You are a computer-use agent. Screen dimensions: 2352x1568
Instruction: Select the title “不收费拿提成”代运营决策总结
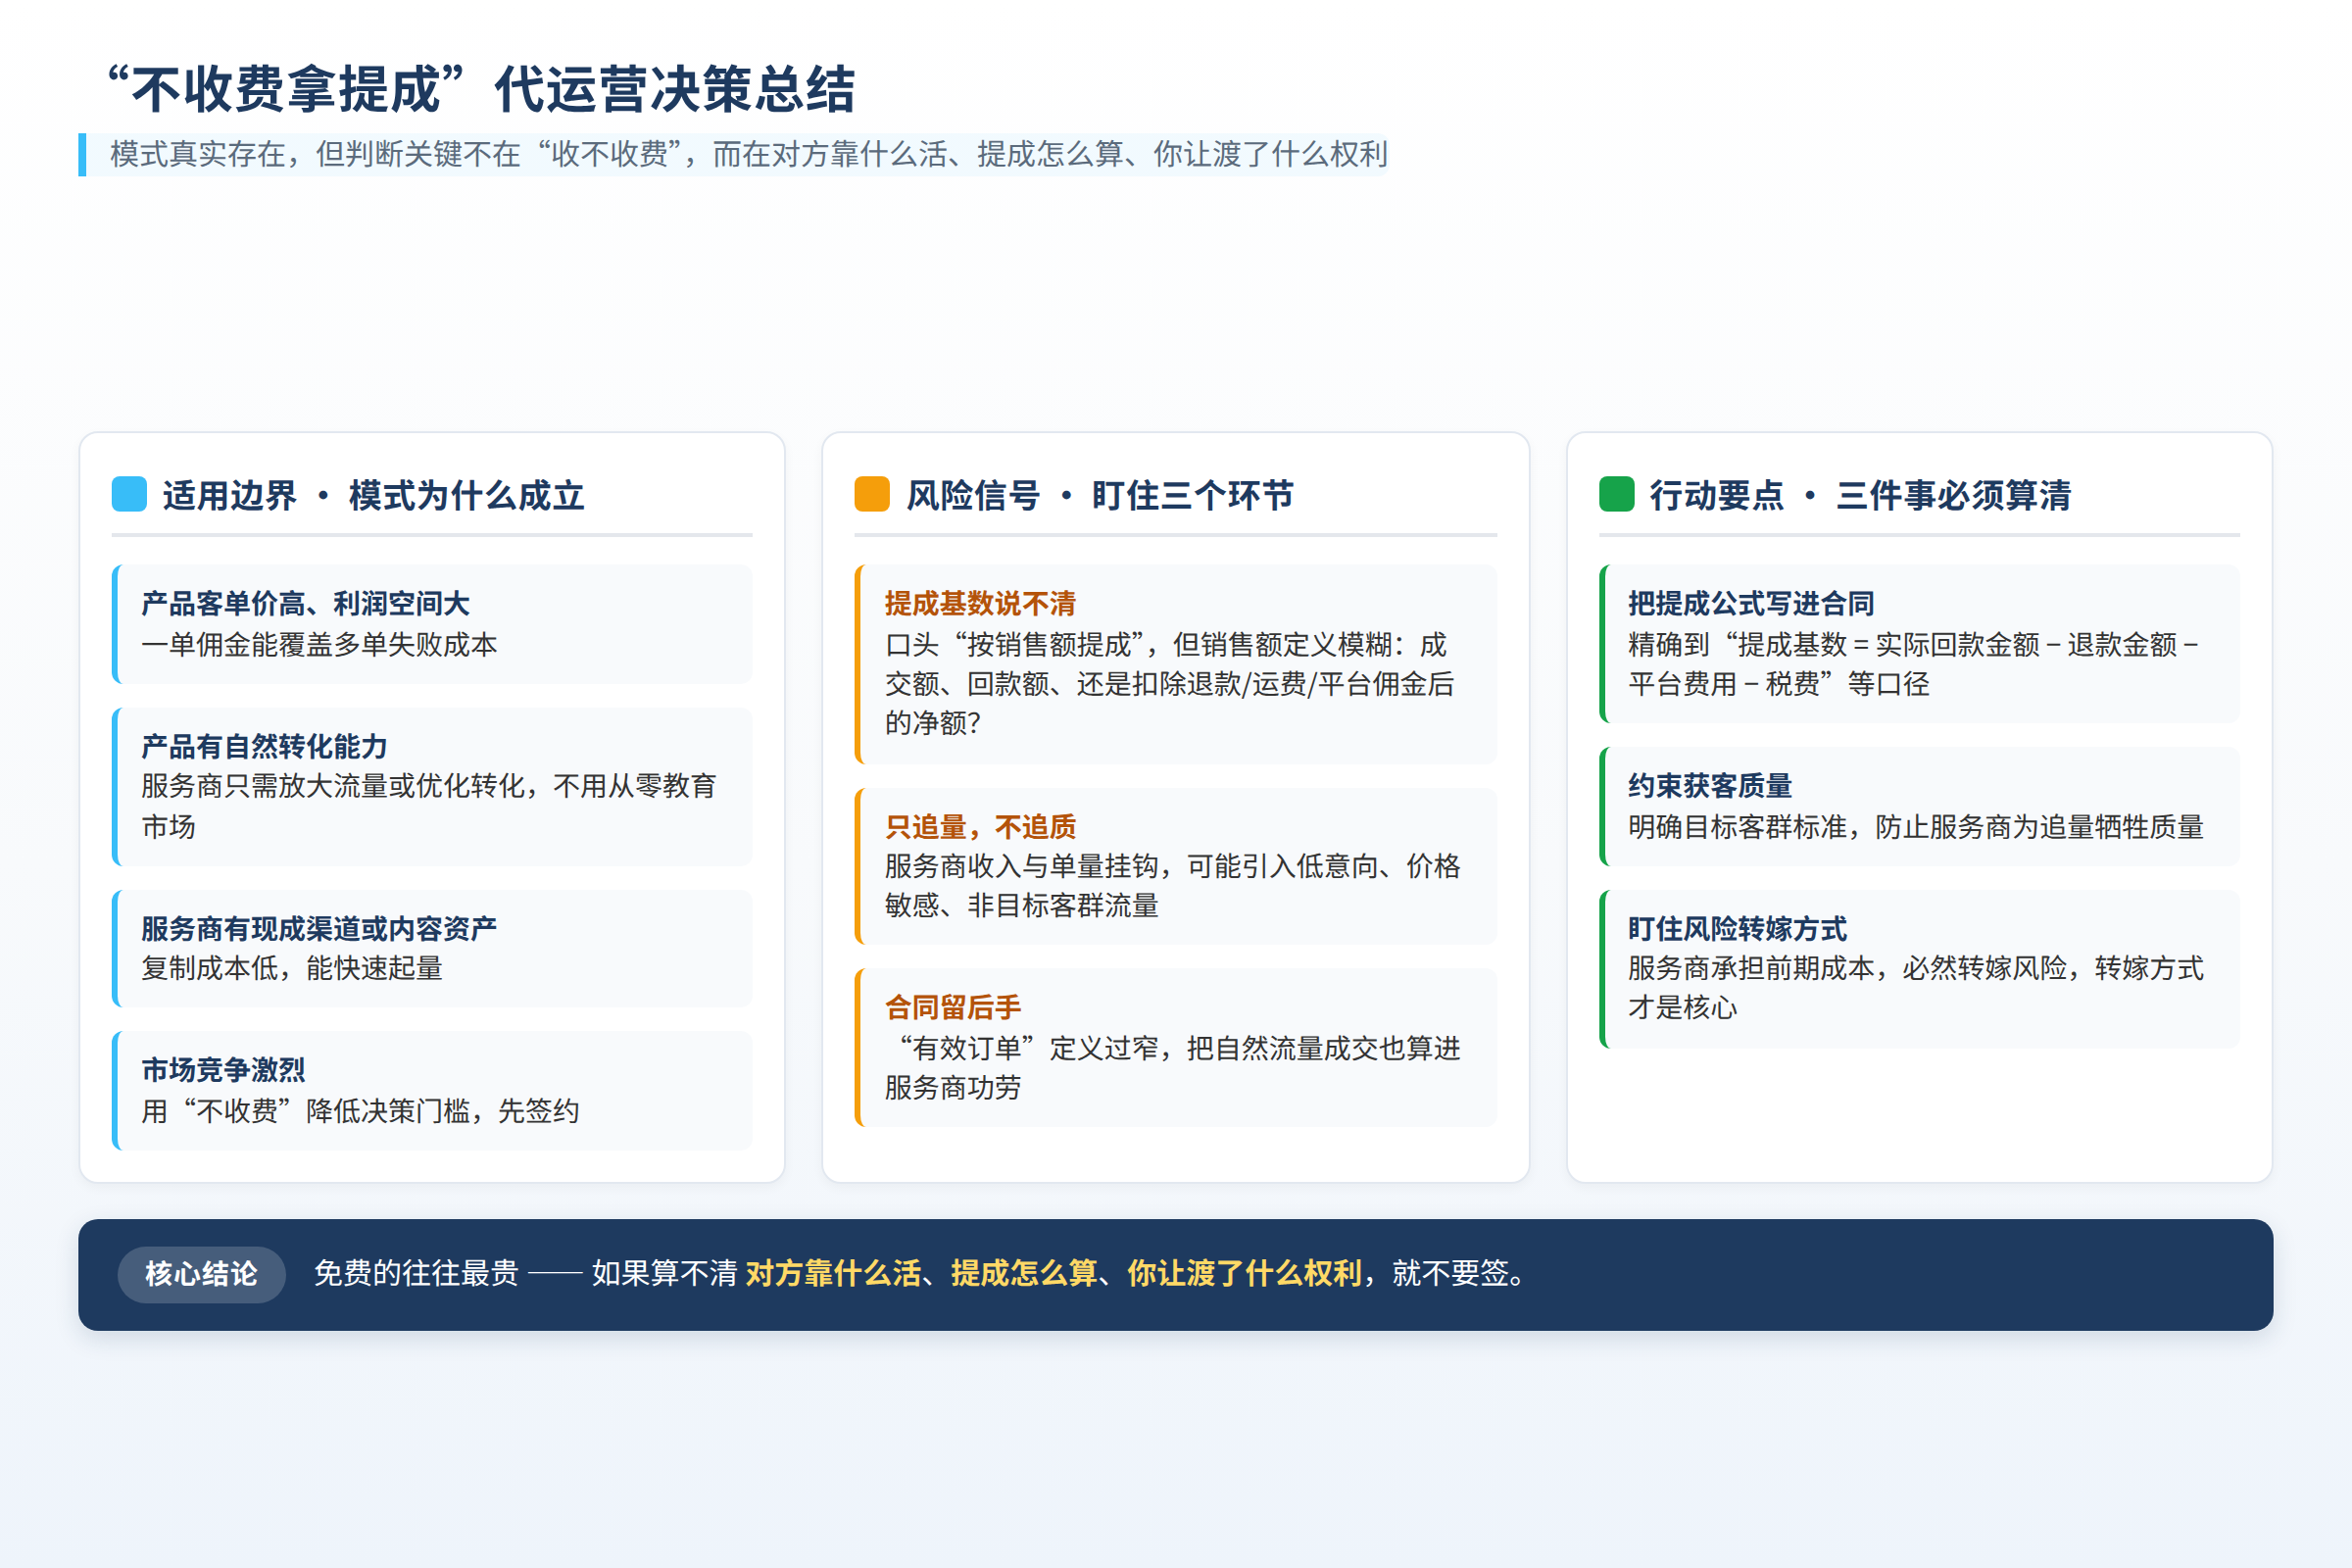(480, 89)
